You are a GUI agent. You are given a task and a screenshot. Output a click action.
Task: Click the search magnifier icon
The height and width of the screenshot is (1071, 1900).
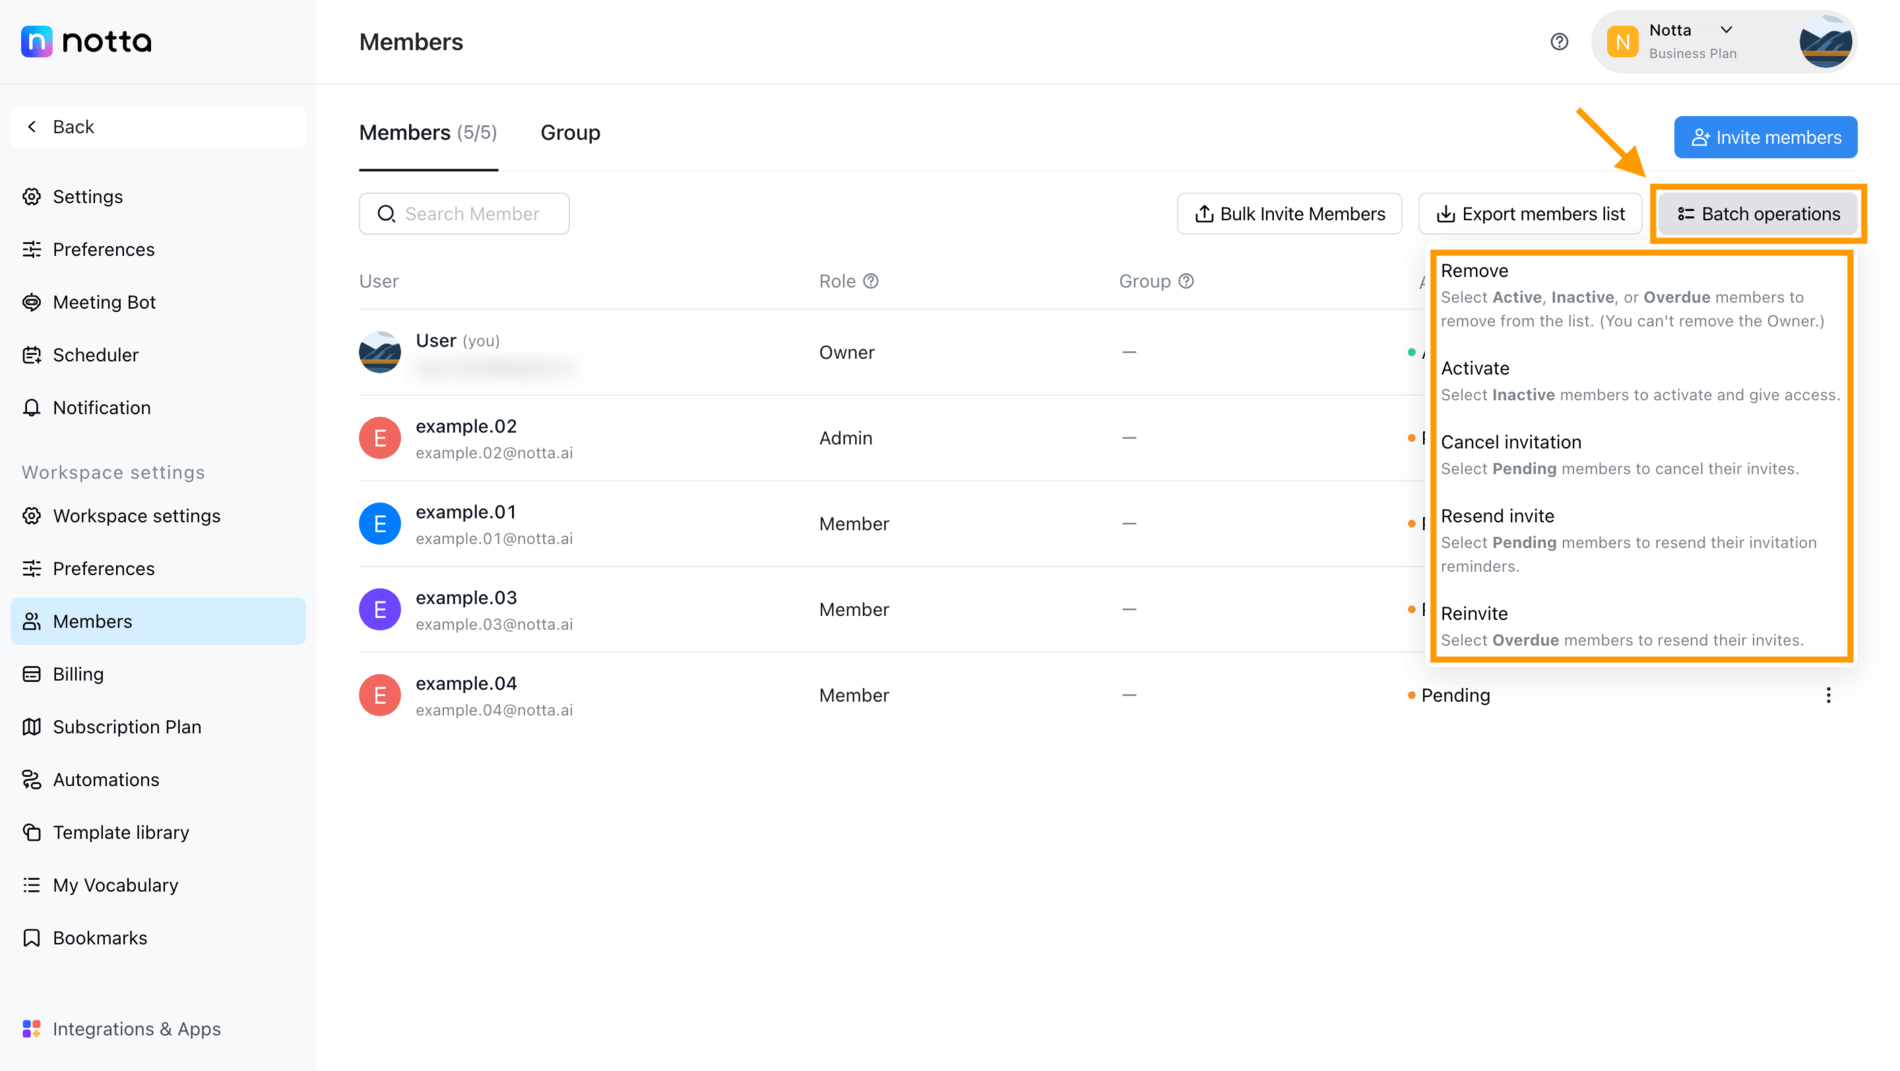coord(386,214)
